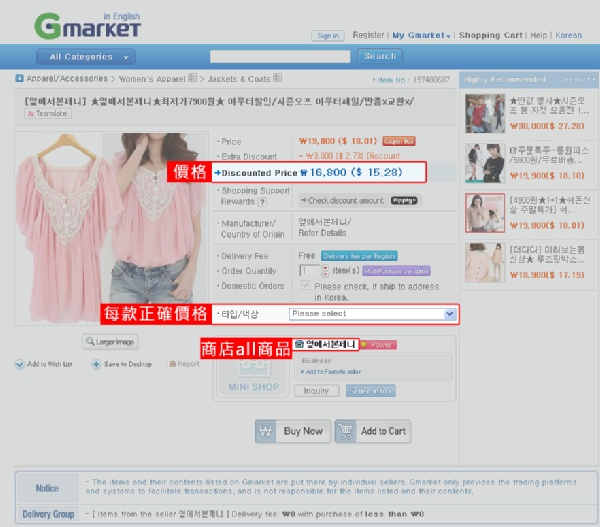
Task: Open the recommended item title priced ₩19,800
Action: click(x=549, y=205)
